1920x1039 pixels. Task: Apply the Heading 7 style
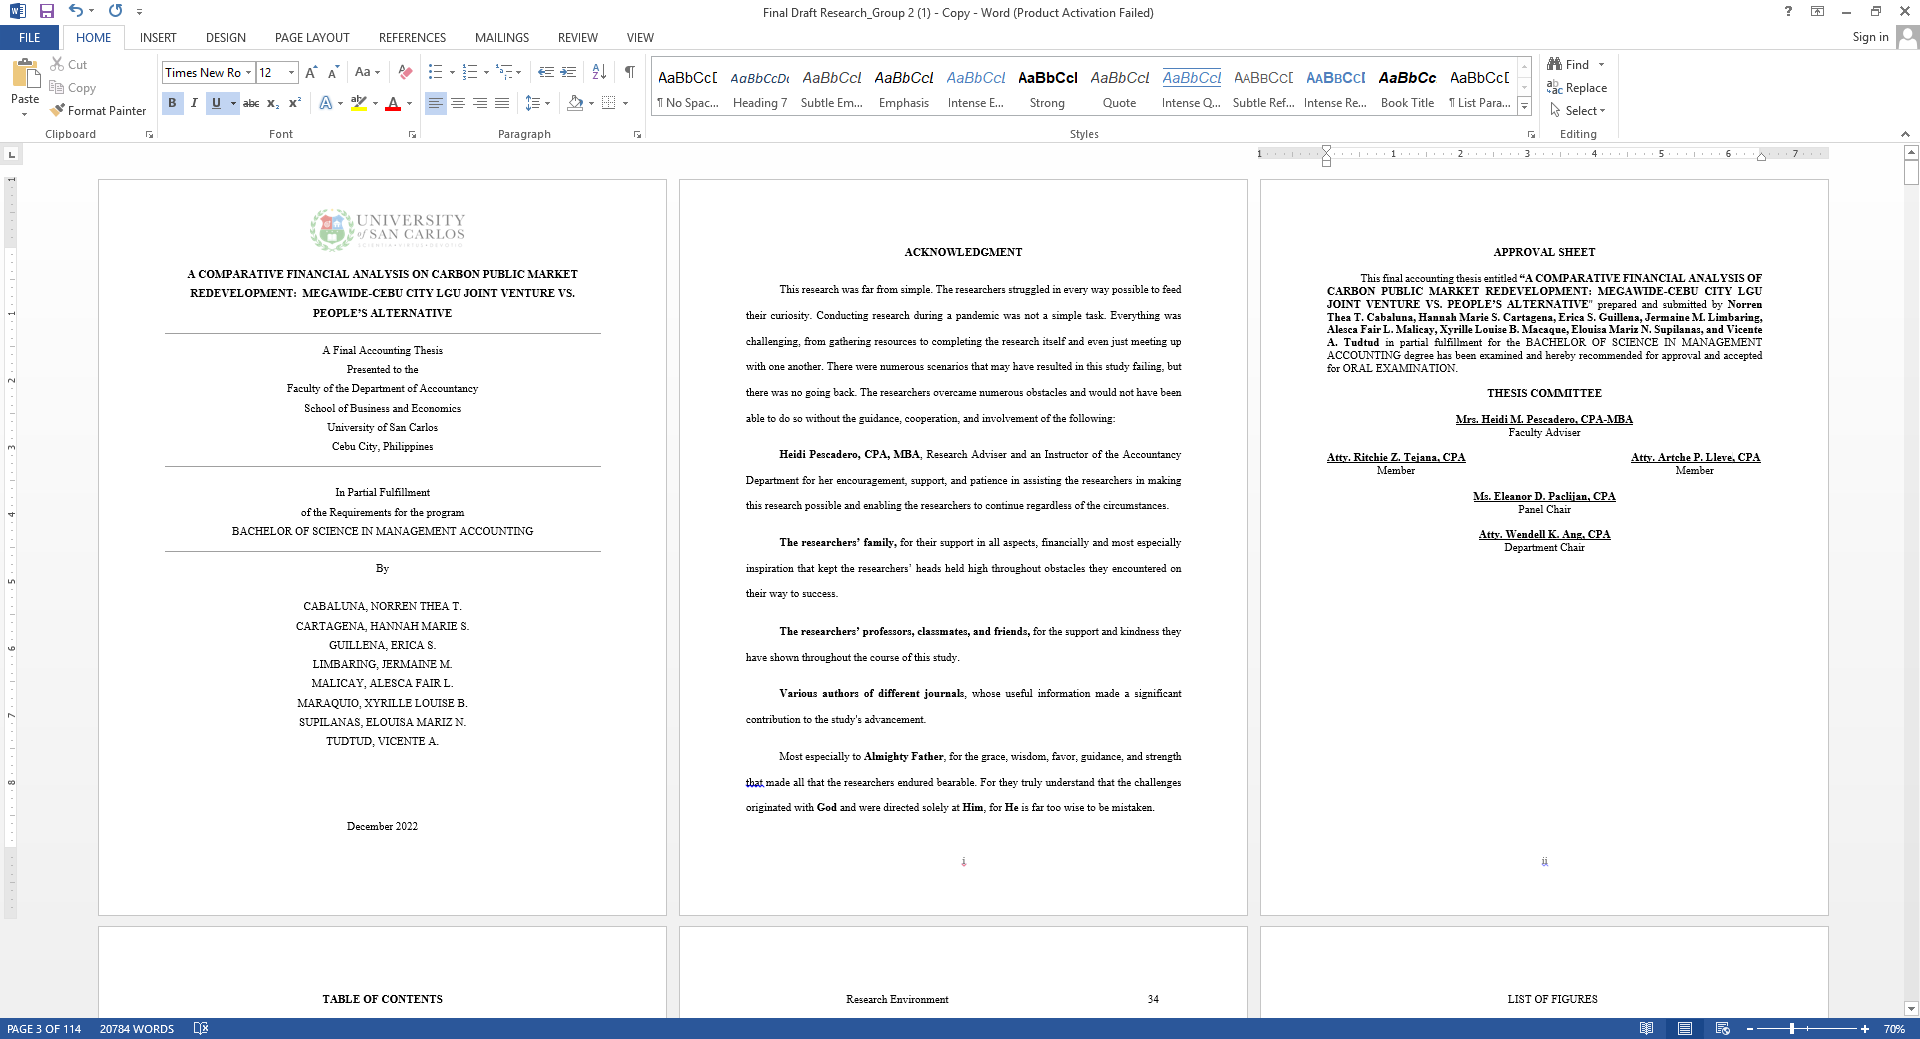[760, 88]
